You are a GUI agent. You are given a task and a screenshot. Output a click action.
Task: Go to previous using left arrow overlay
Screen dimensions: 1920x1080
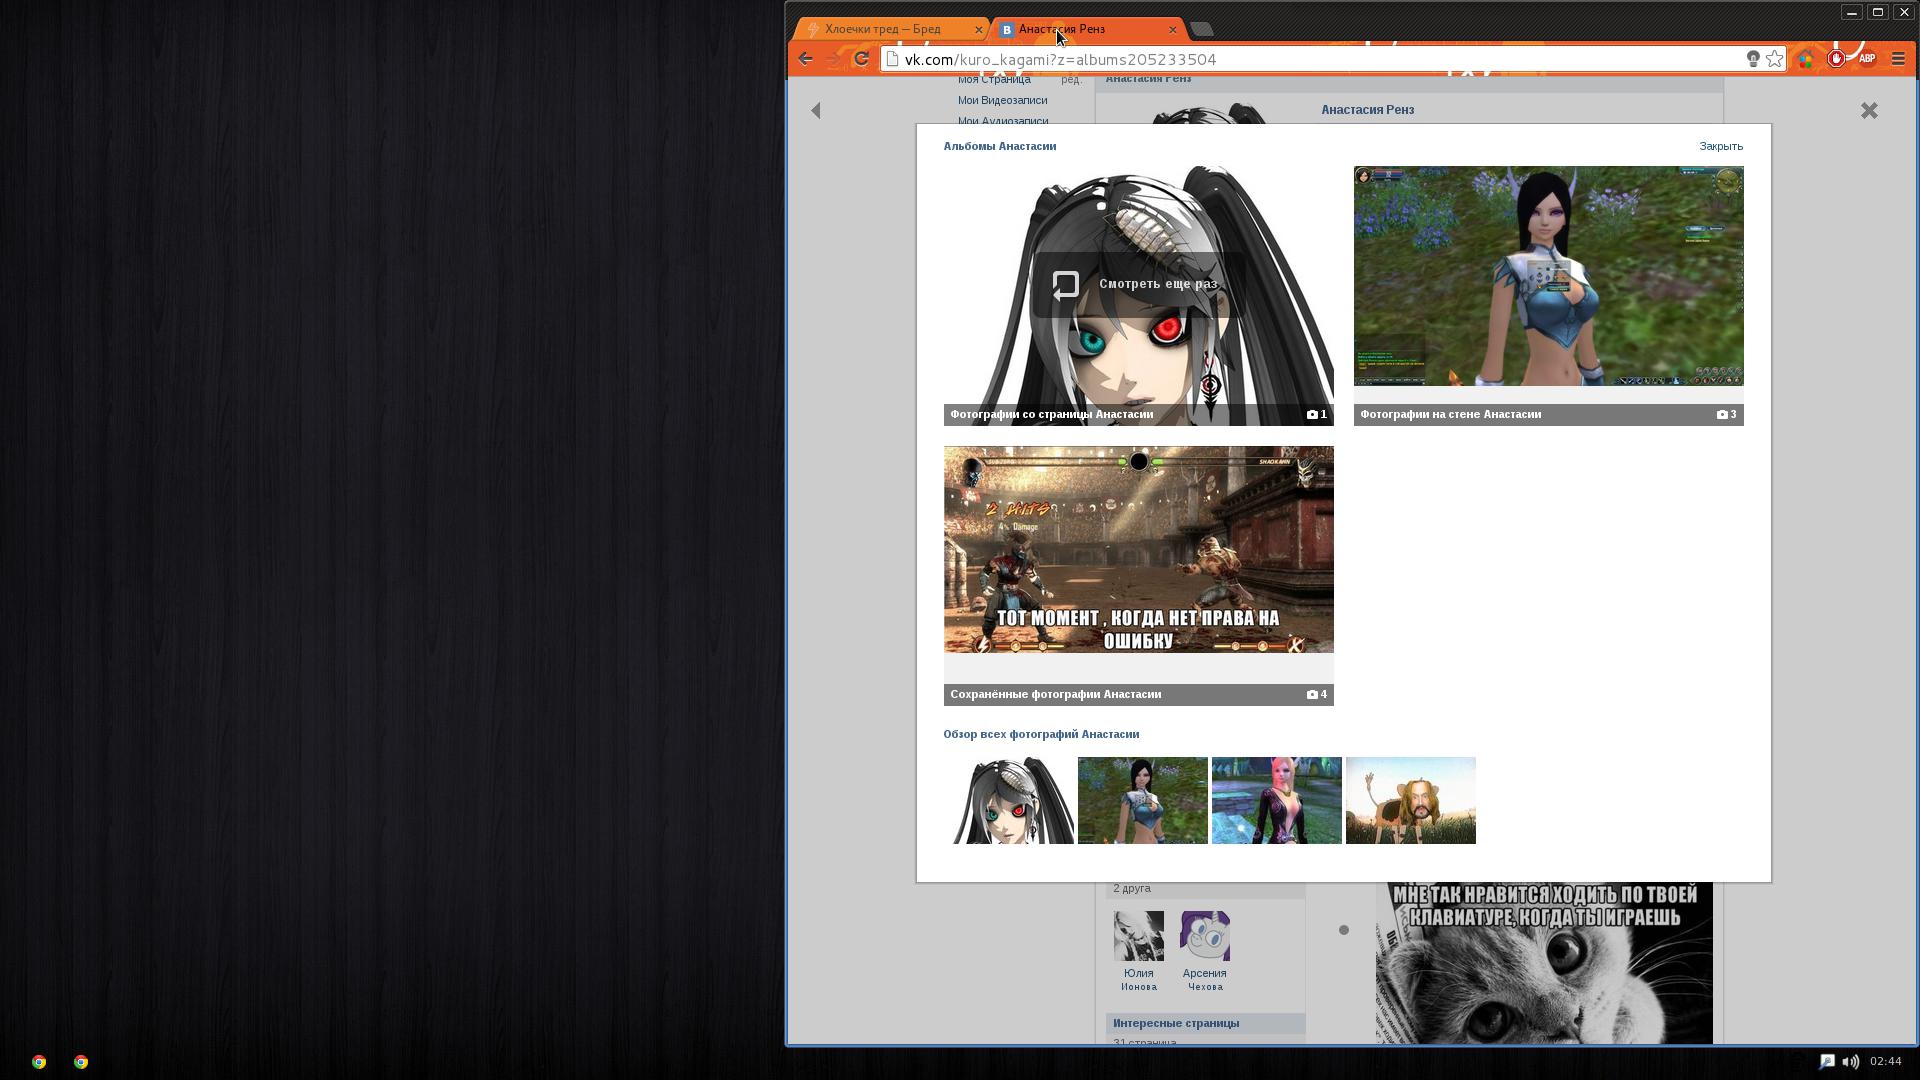click(816, 111)
